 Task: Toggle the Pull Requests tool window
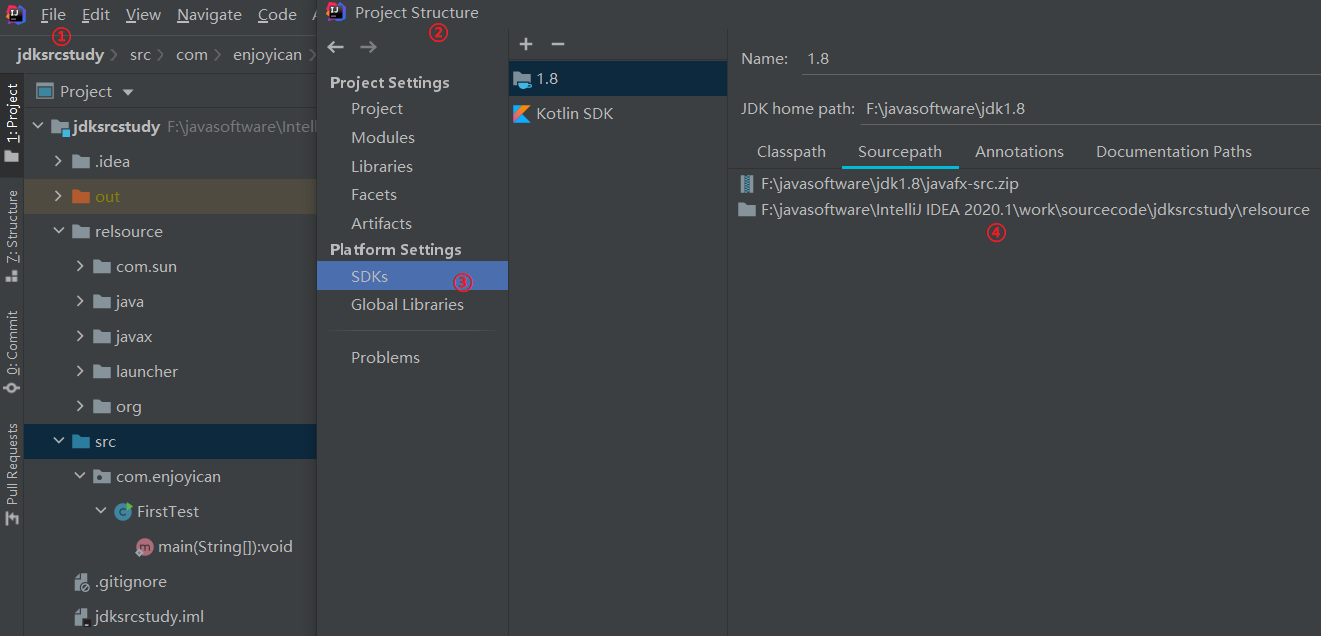[12, 474]
